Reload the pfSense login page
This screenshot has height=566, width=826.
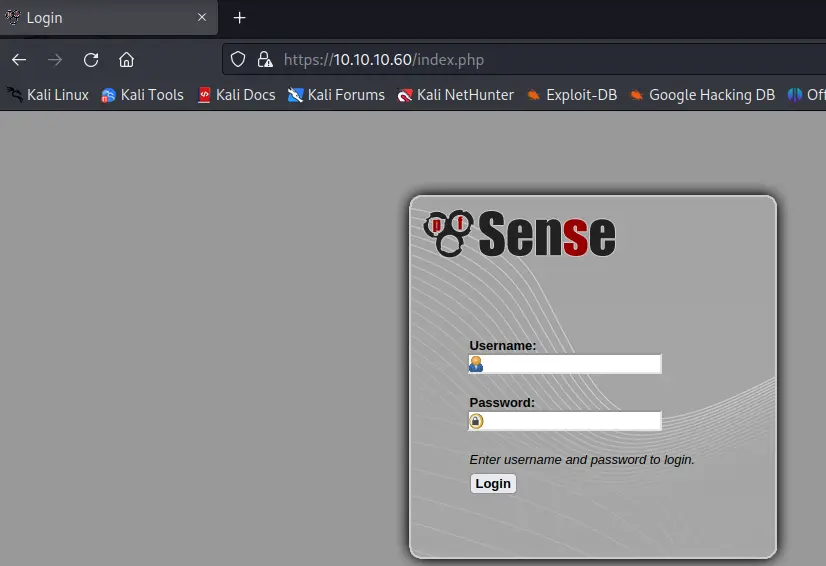(x=91, y=60)
